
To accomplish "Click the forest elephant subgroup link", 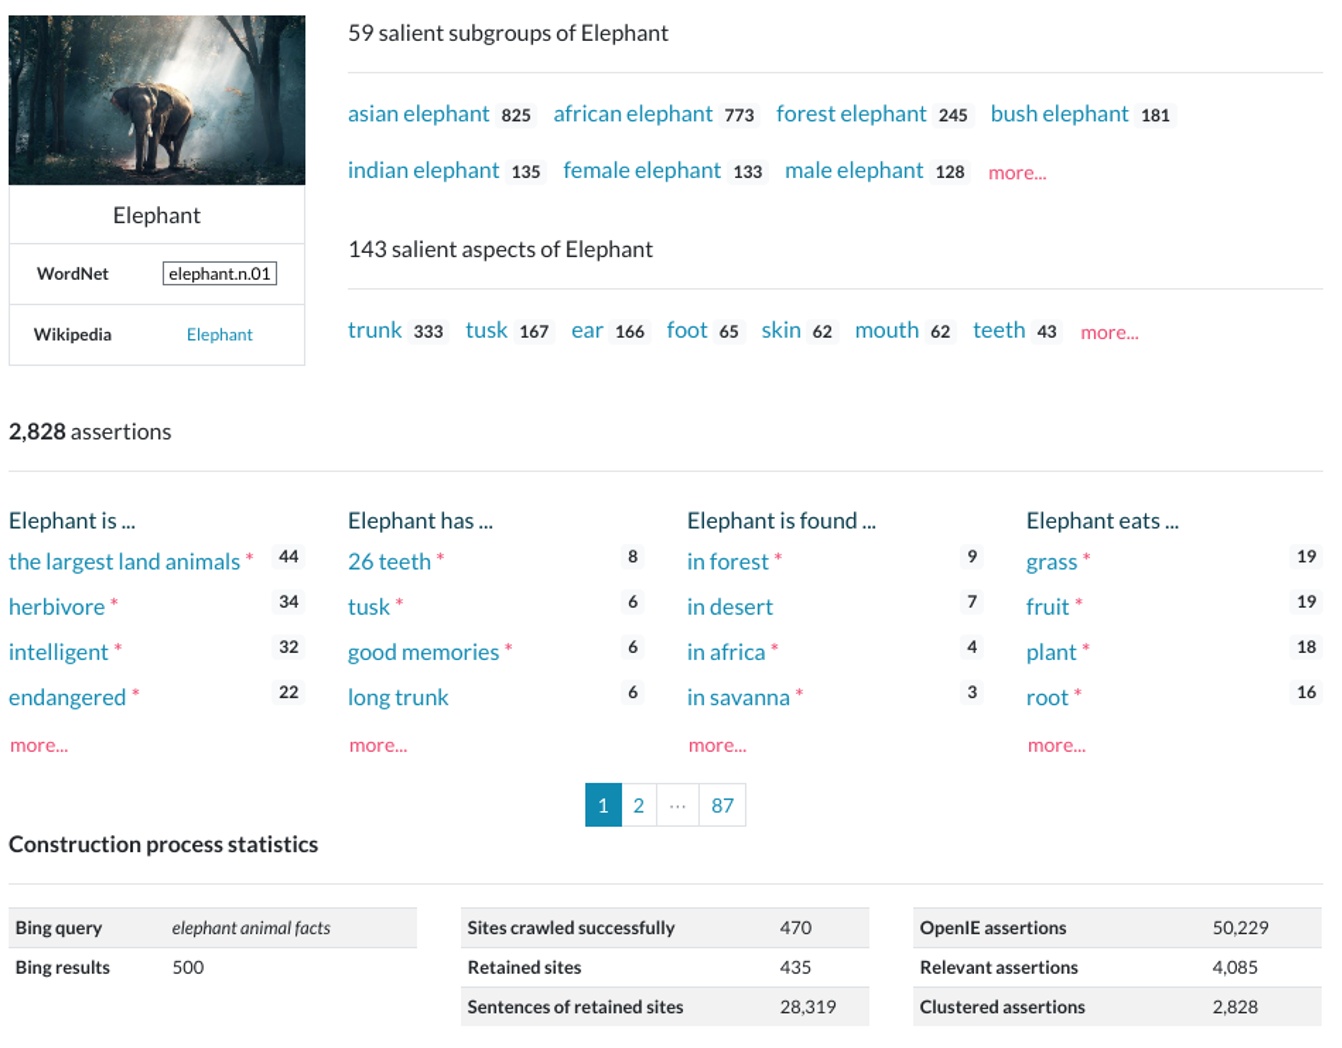I will click(x=850, y=115).
